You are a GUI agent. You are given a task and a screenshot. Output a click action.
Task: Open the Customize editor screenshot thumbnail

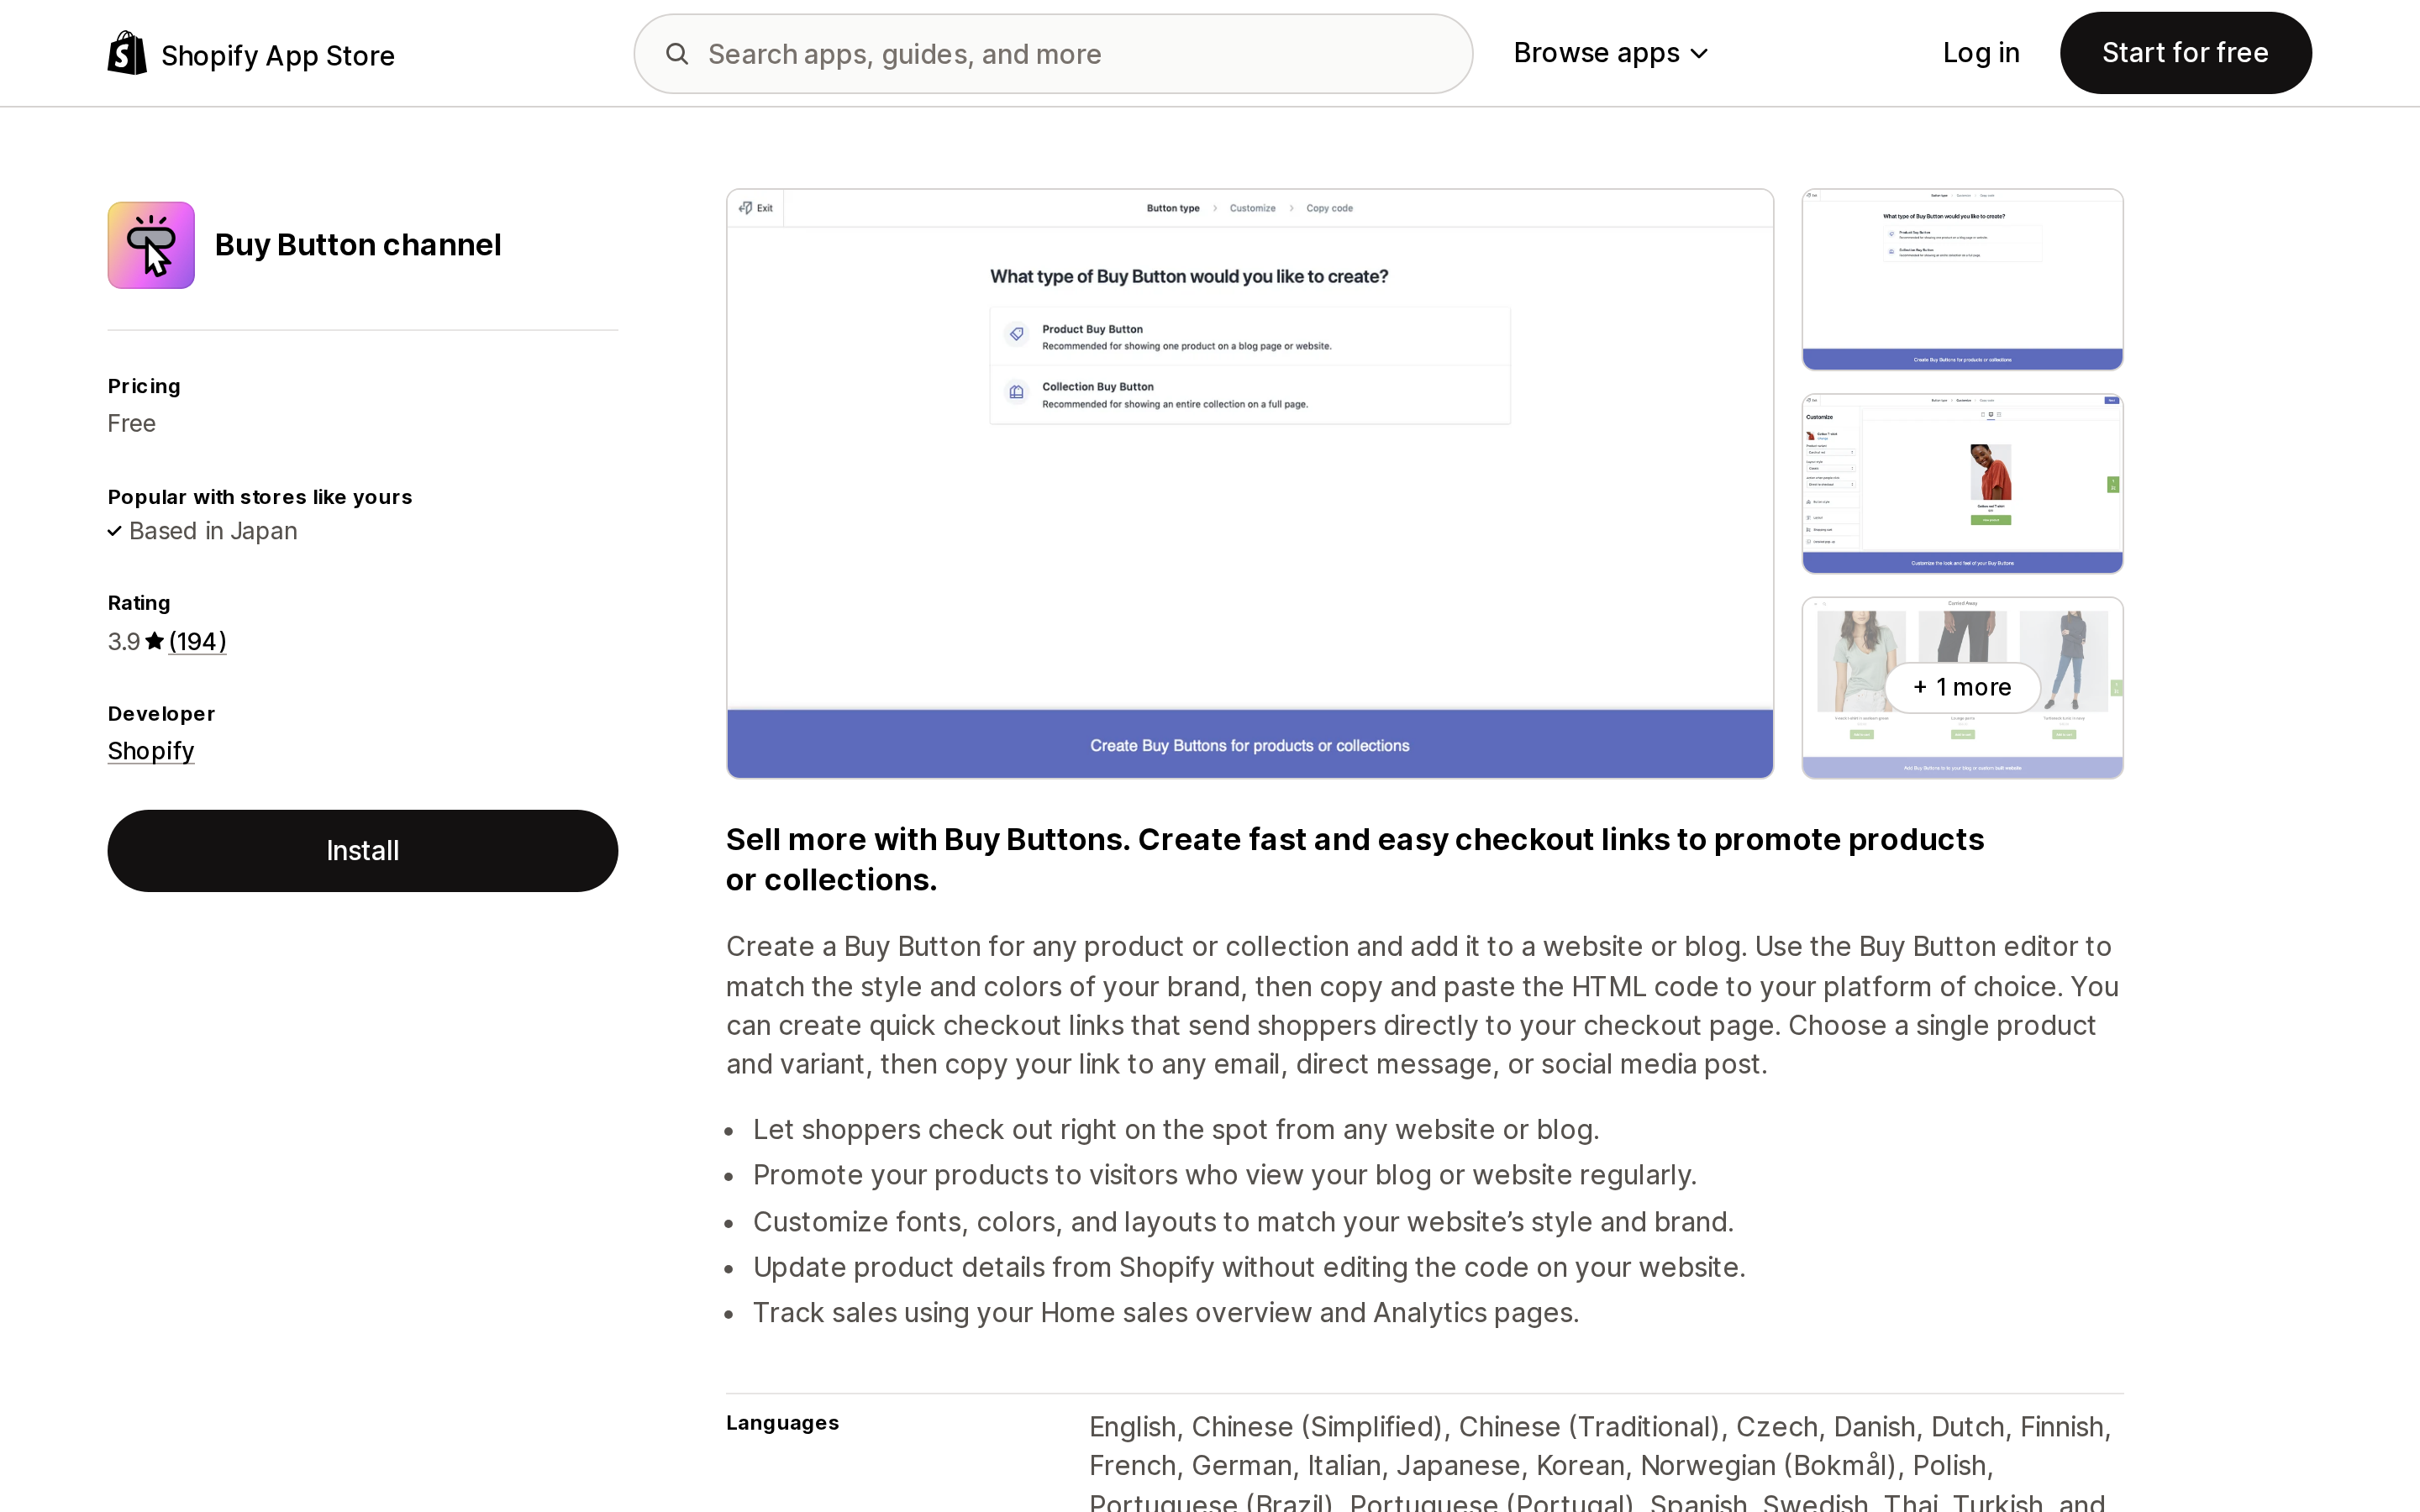[1962, 484]
